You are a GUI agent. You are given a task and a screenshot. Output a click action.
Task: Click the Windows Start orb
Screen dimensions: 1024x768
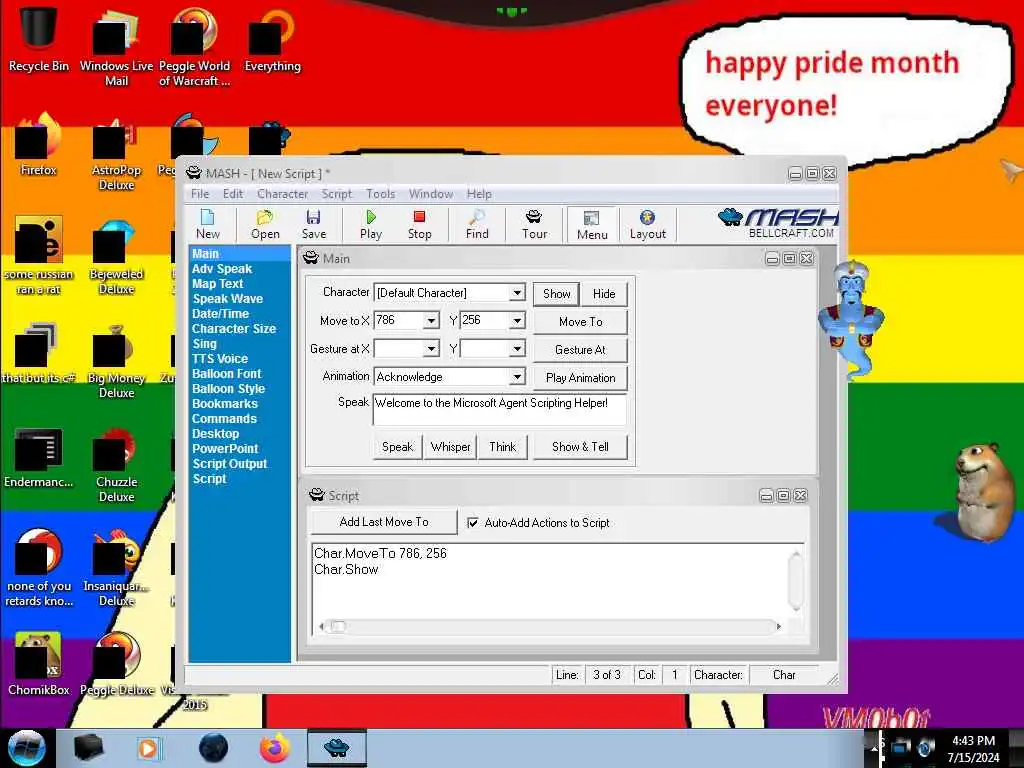coord(26,748)
